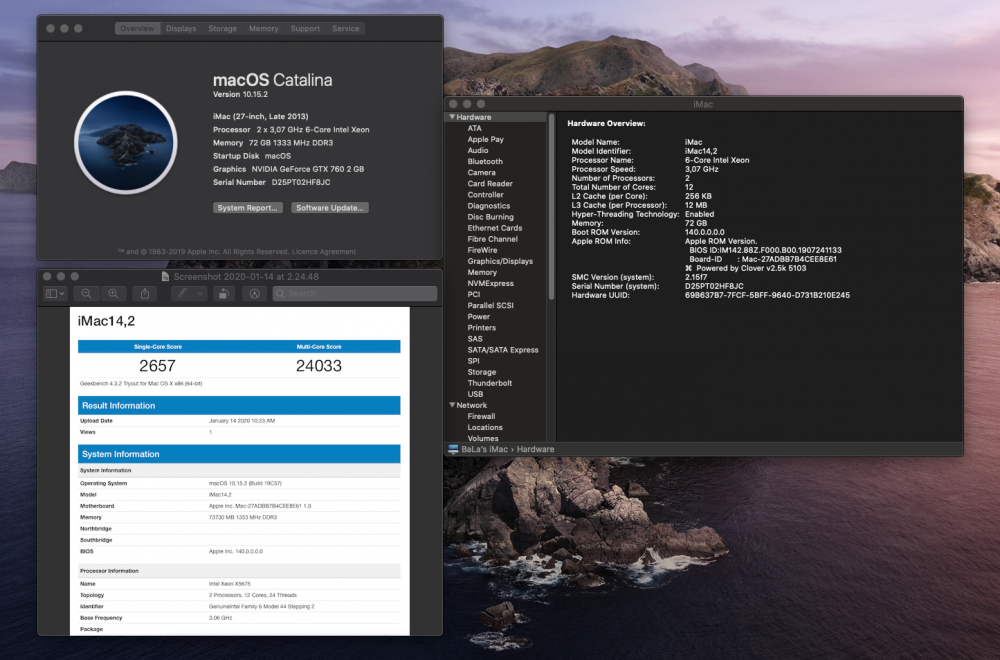Click the computer icon in path bar

453,450
